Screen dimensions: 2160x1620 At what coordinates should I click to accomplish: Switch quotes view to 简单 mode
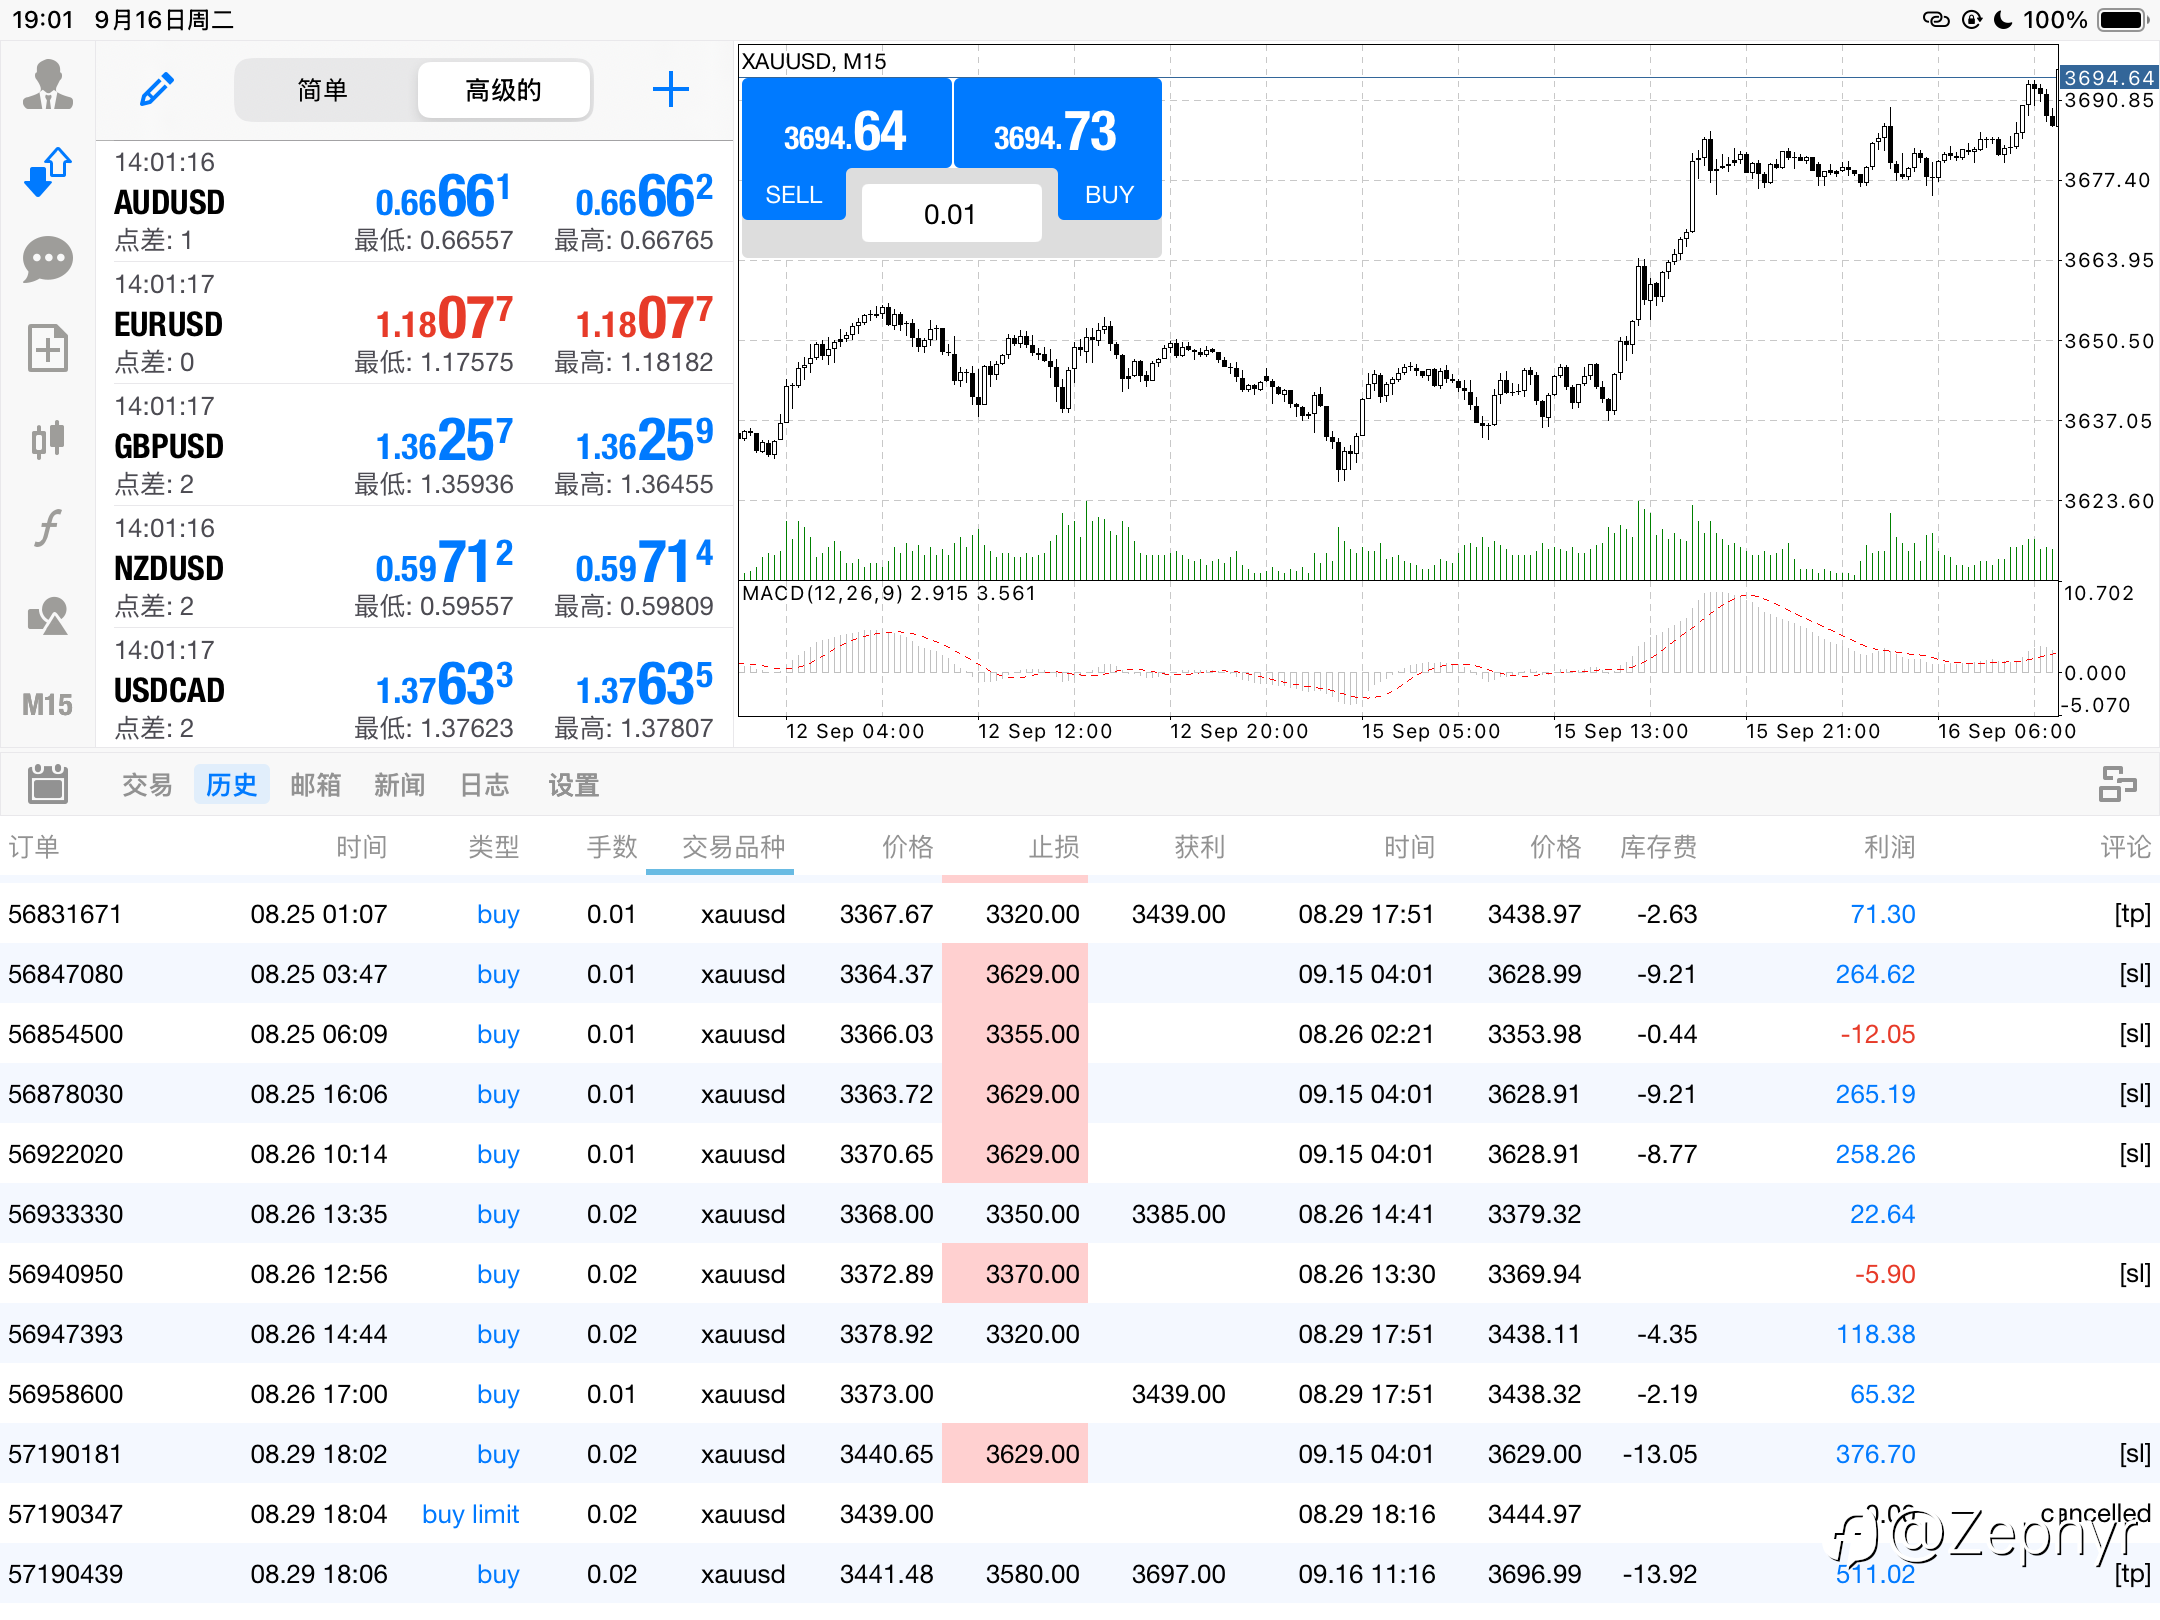pos(322,90)
